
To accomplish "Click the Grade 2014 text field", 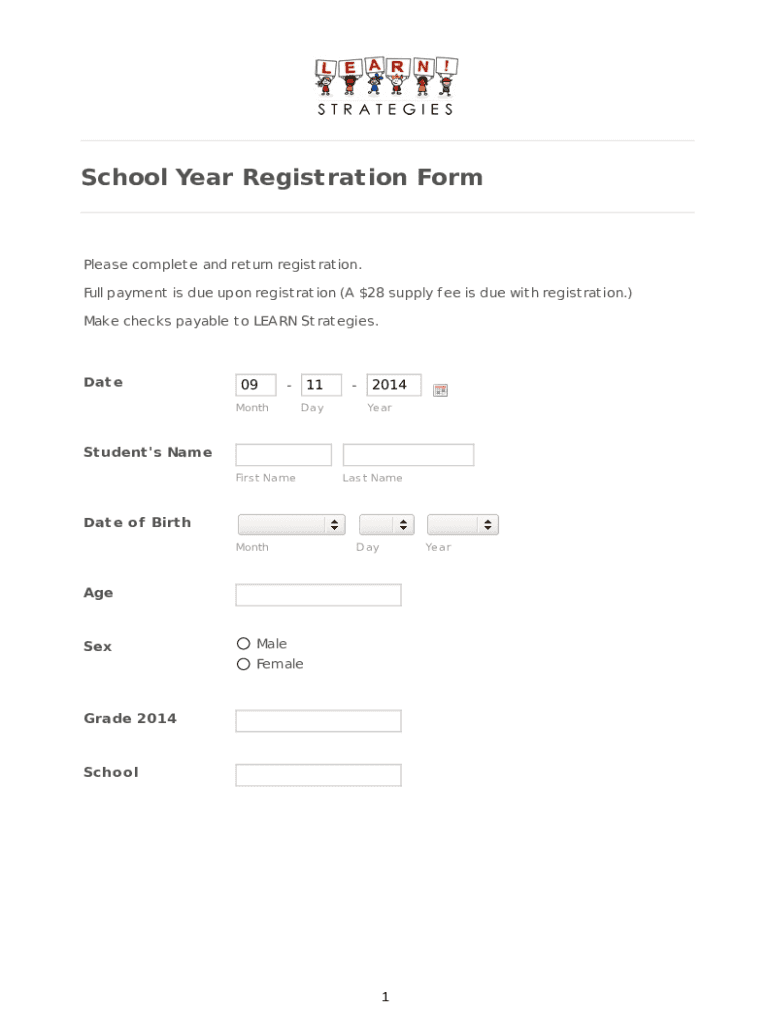I will tap(318, 721).
